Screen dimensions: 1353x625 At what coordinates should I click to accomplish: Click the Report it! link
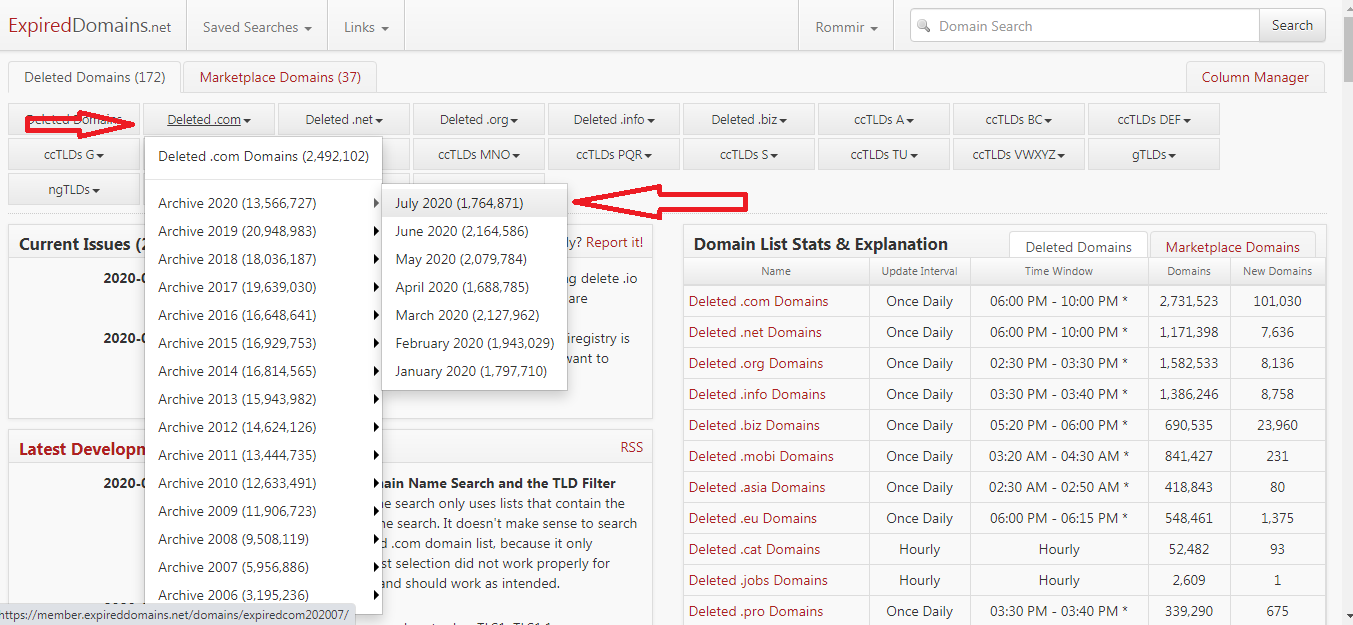(615, 242)
